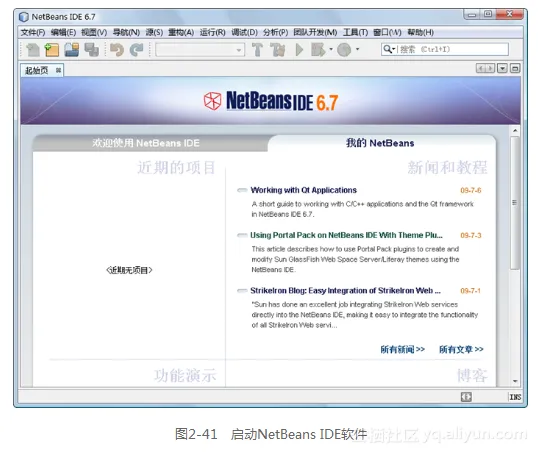Click the Undo arrow icon
This screenshot has height=454, width=538.
(x=117, y=50)
